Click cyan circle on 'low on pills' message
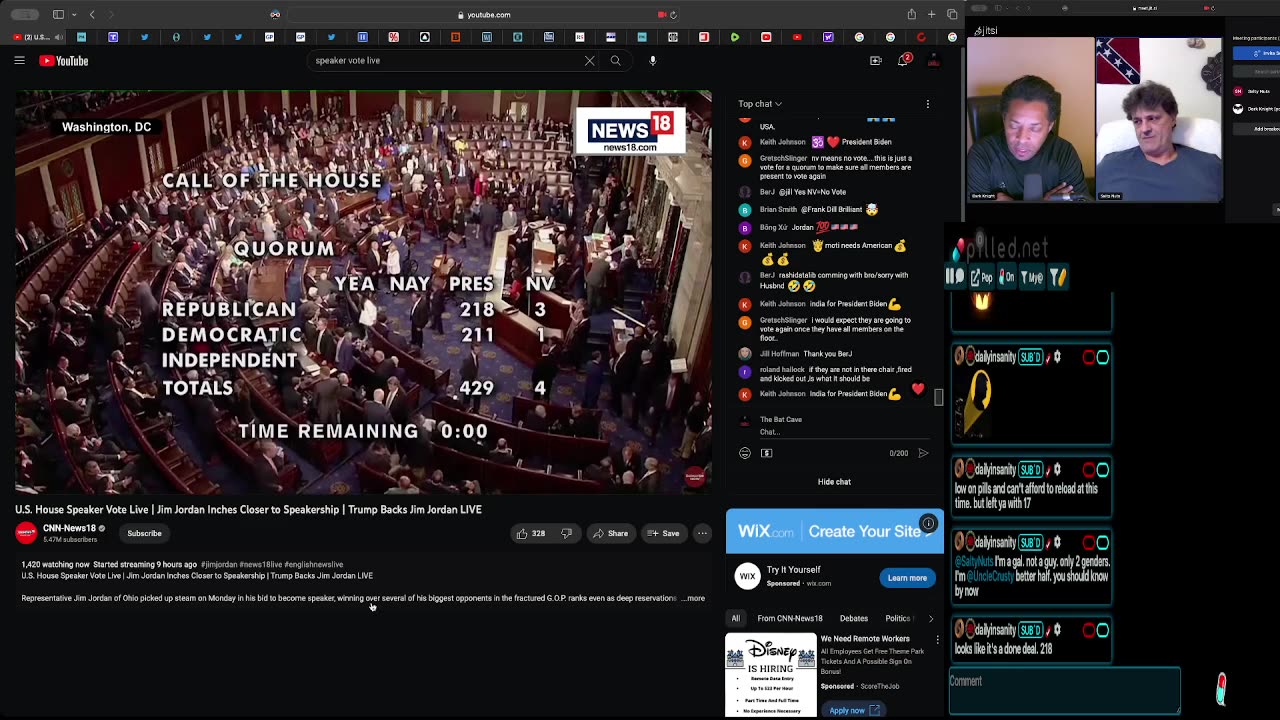This screenshot has height=720, width=1280. pos(1103,470)
